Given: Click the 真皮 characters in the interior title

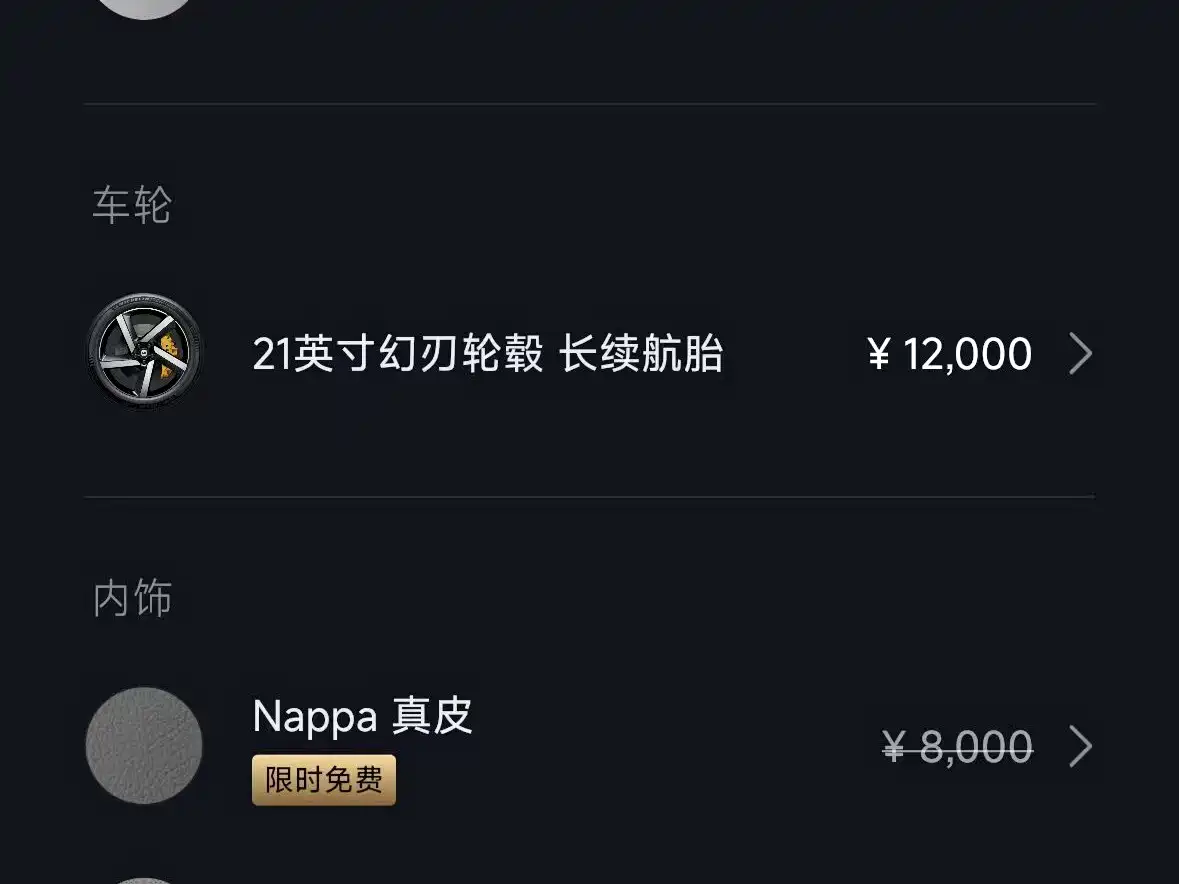Looking at the screenshot, I should pyautogui.click(x=432, y=717).
